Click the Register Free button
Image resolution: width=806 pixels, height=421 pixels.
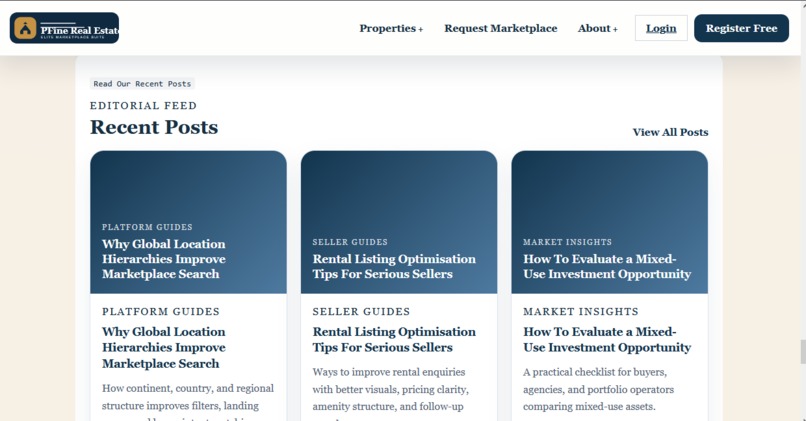tap(741, 28)
